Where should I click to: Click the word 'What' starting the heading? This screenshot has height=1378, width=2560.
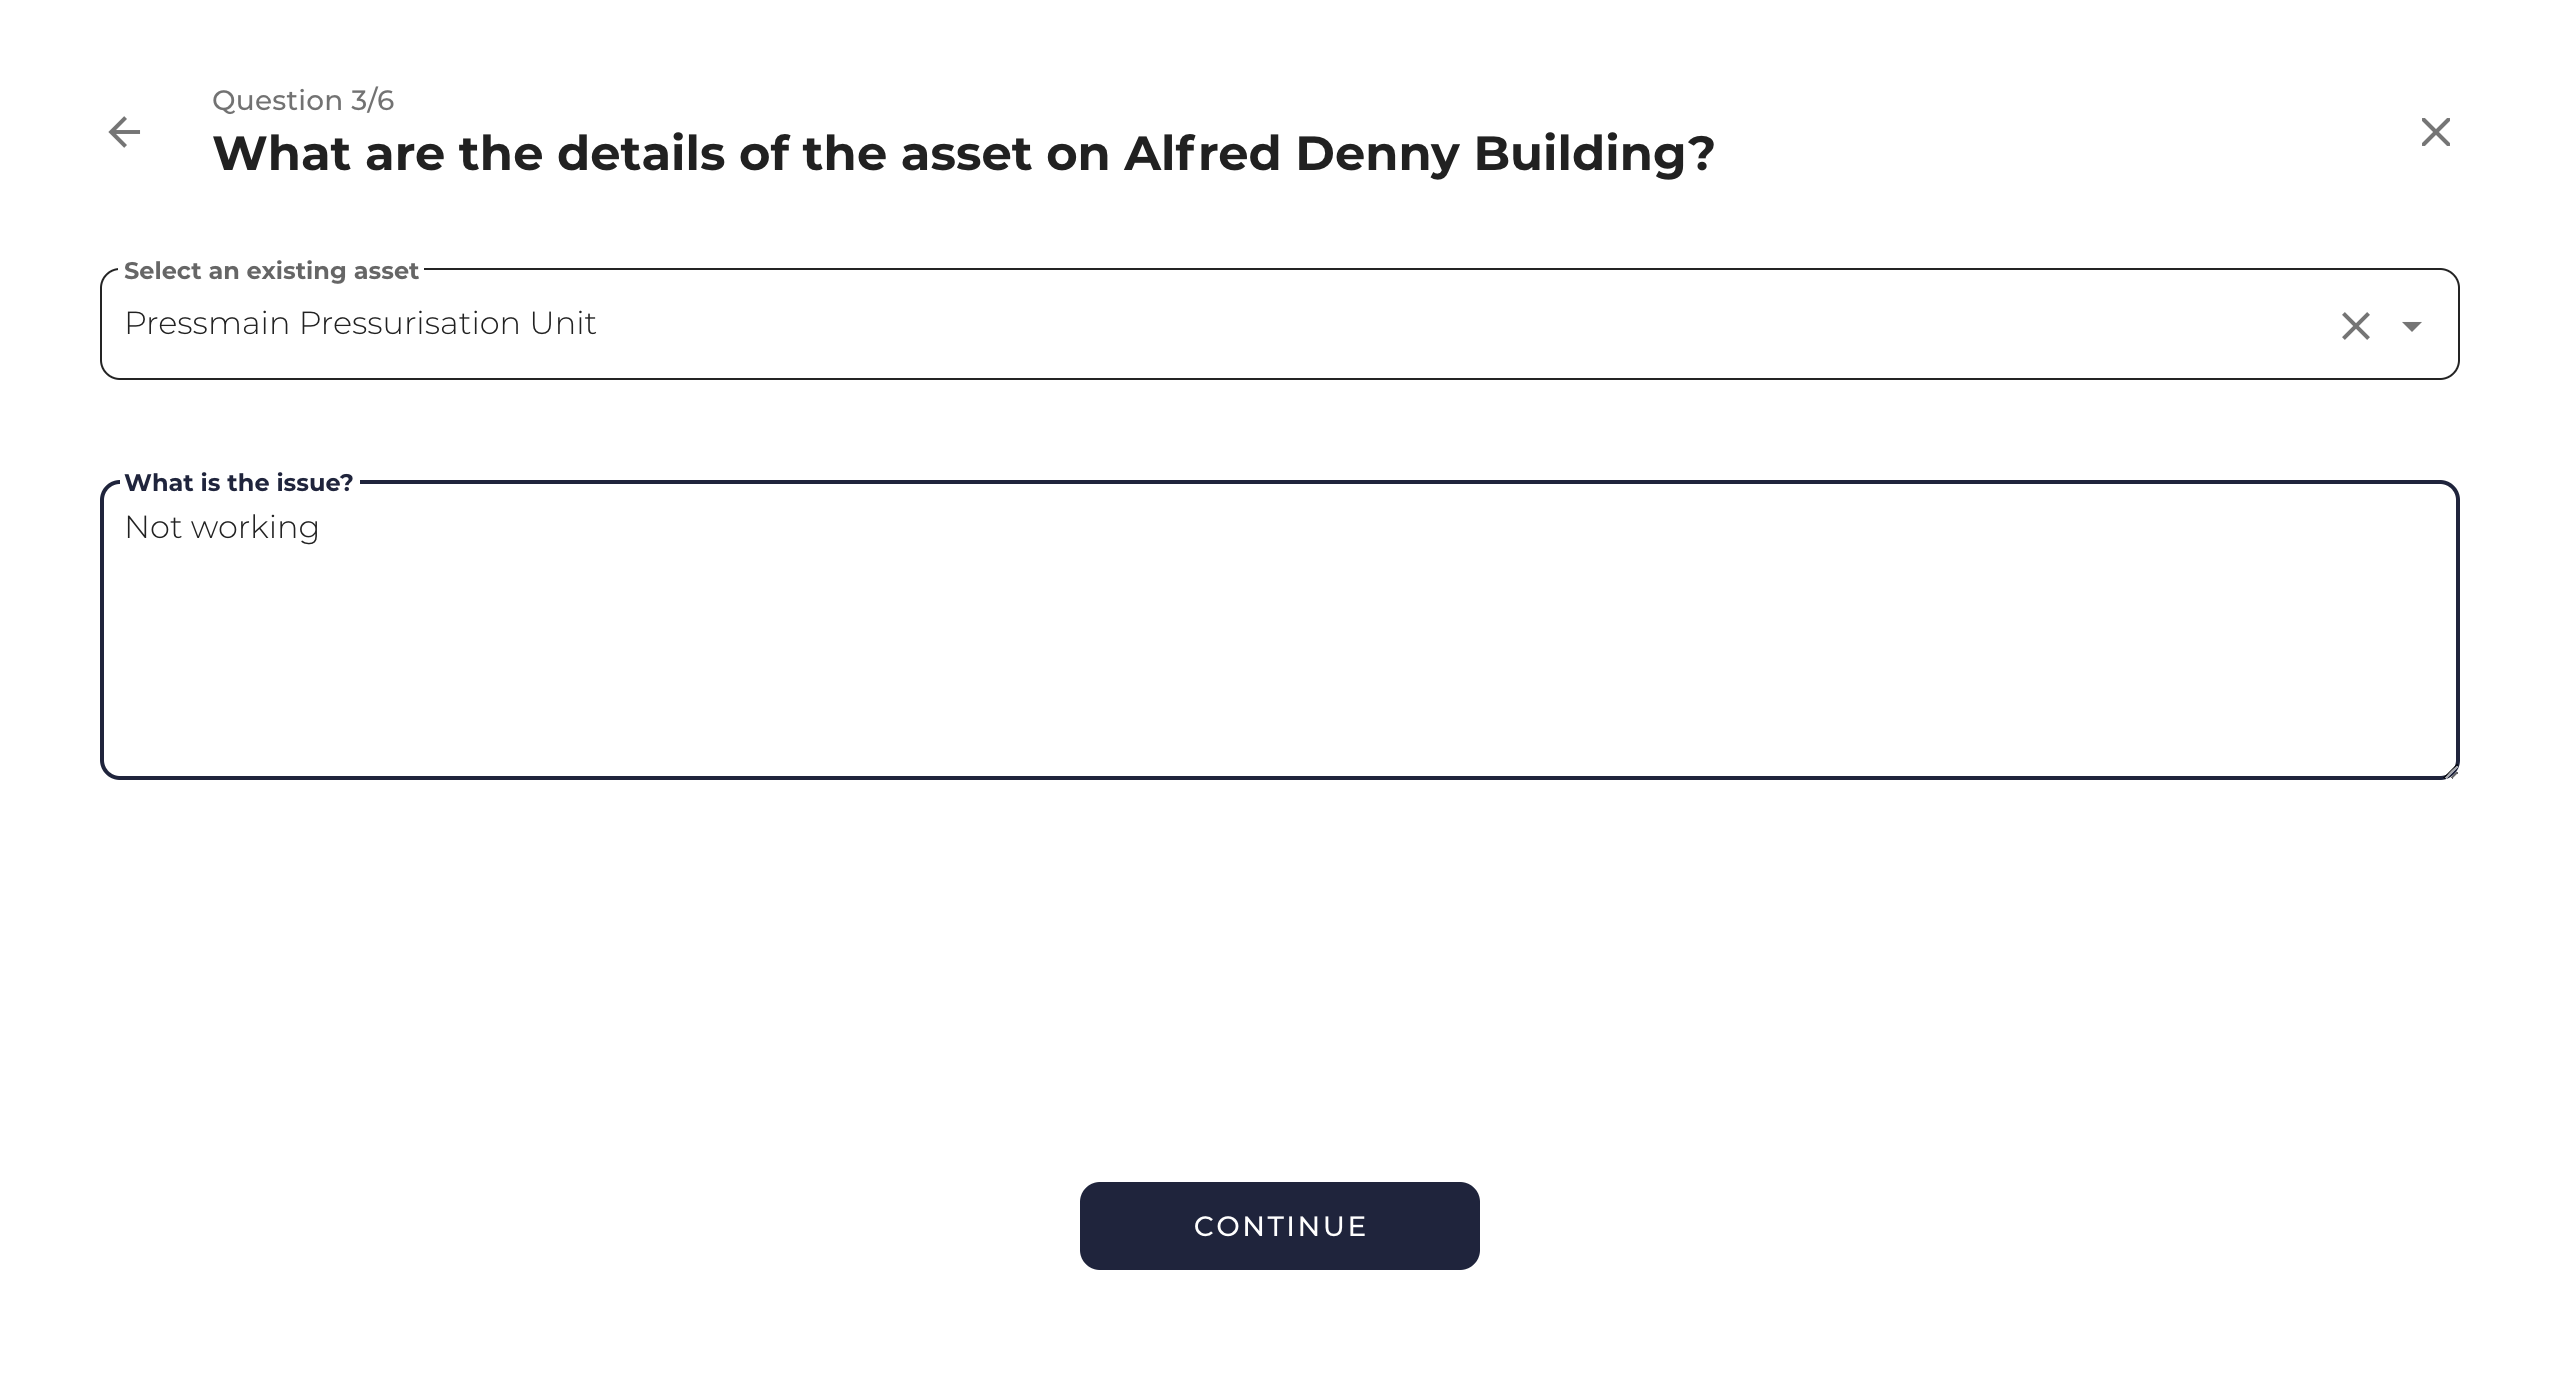281,154
